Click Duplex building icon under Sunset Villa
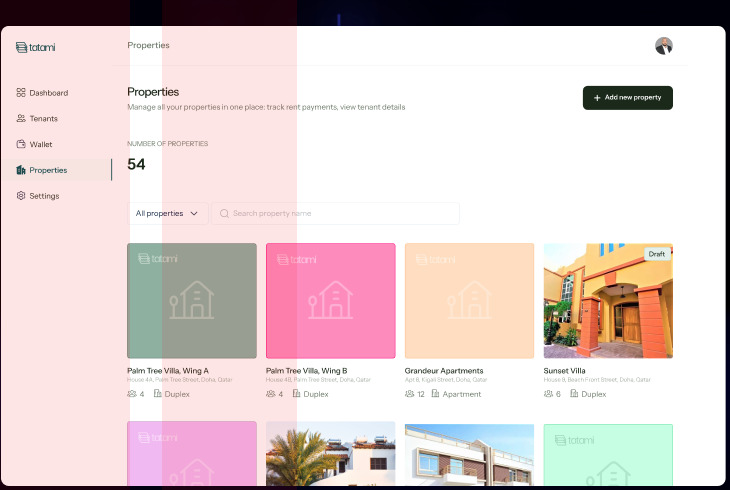730x490 pixels. pos(574,394)
